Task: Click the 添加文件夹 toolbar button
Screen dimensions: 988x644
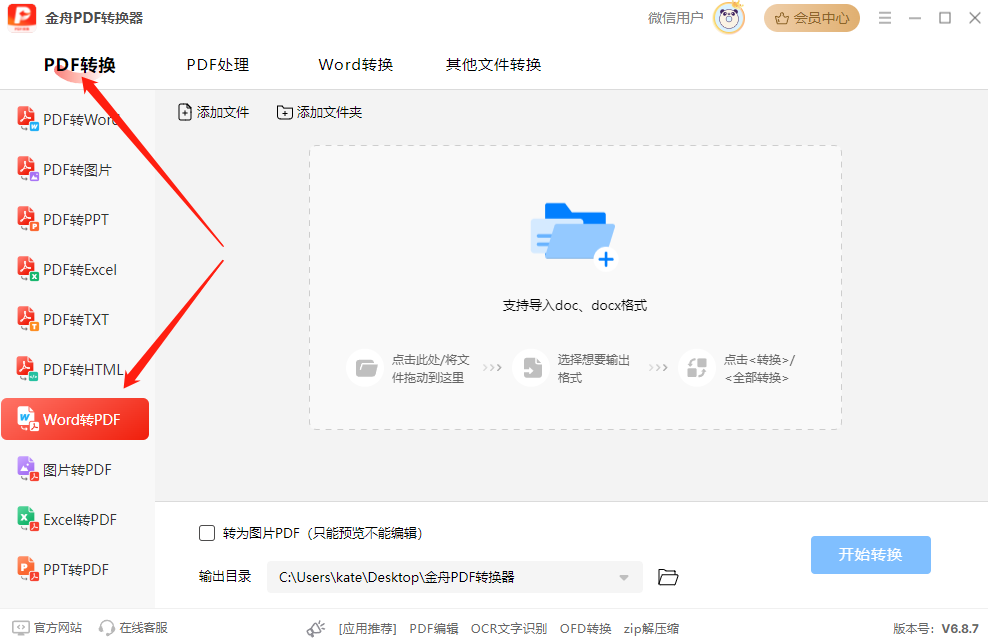Action: [x=319, y=112]
